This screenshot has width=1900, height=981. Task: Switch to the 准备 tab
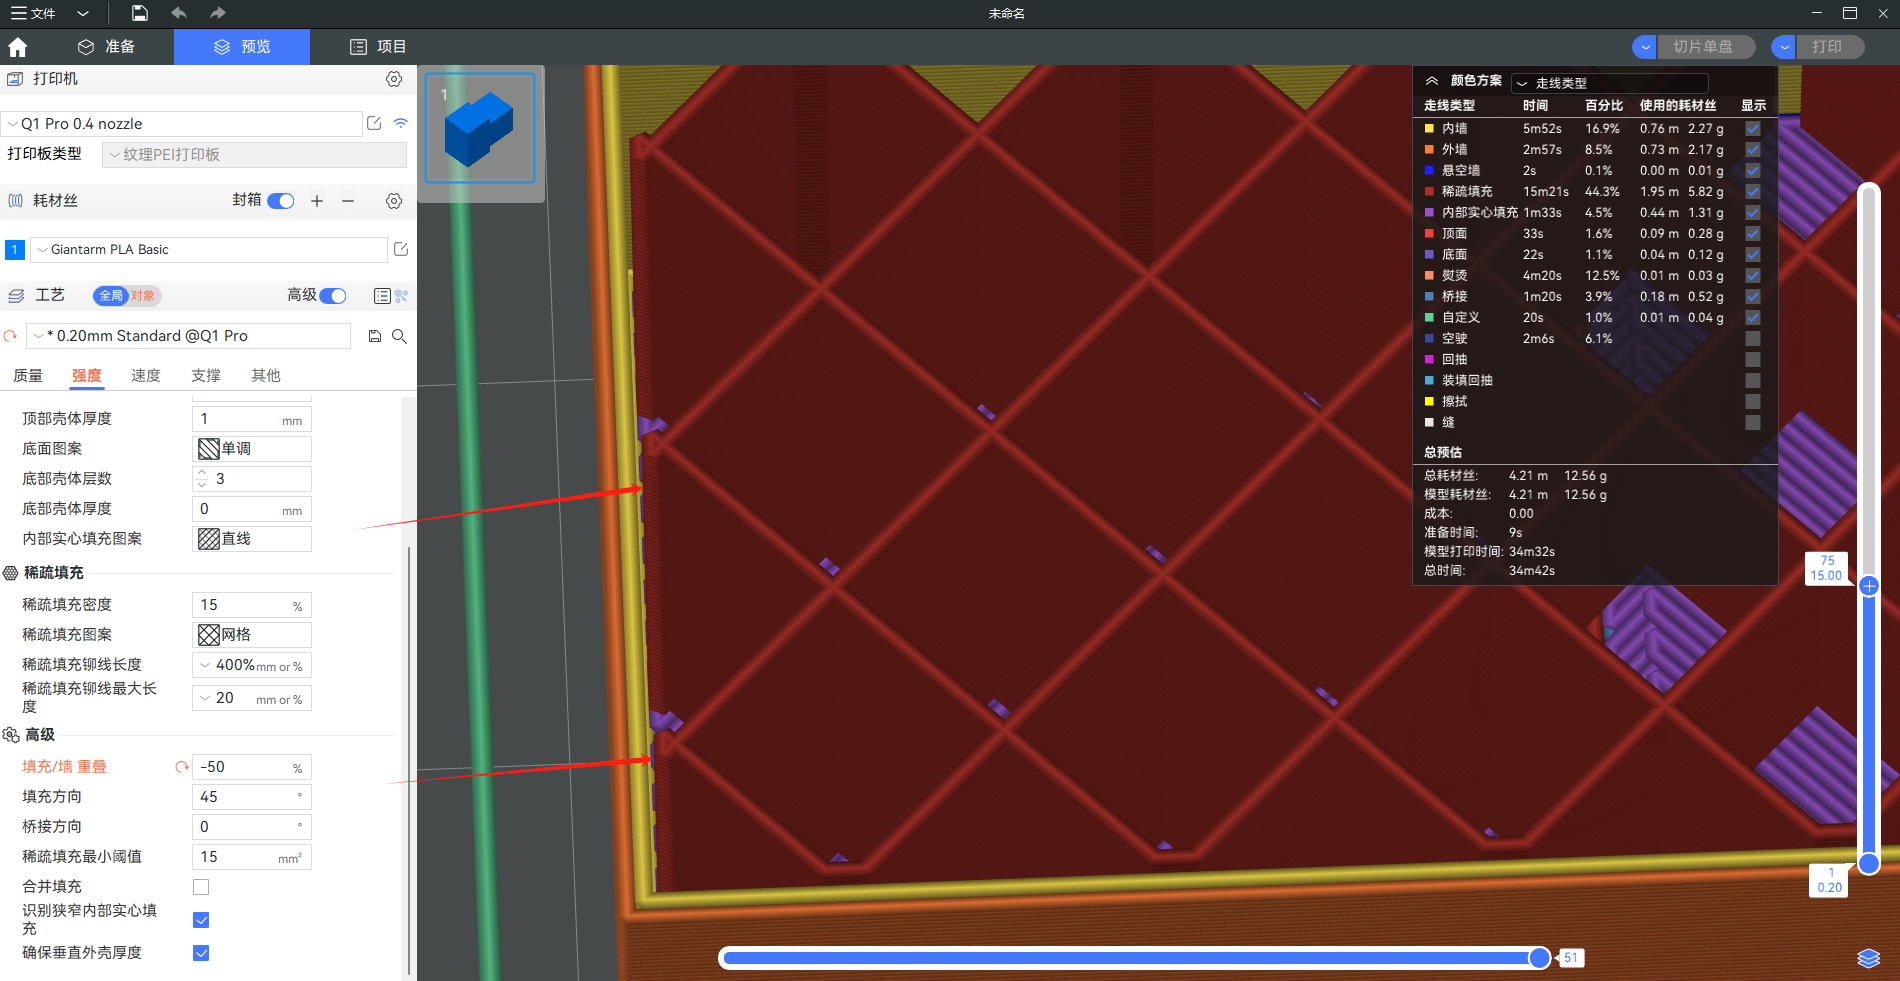pos(106,47)
